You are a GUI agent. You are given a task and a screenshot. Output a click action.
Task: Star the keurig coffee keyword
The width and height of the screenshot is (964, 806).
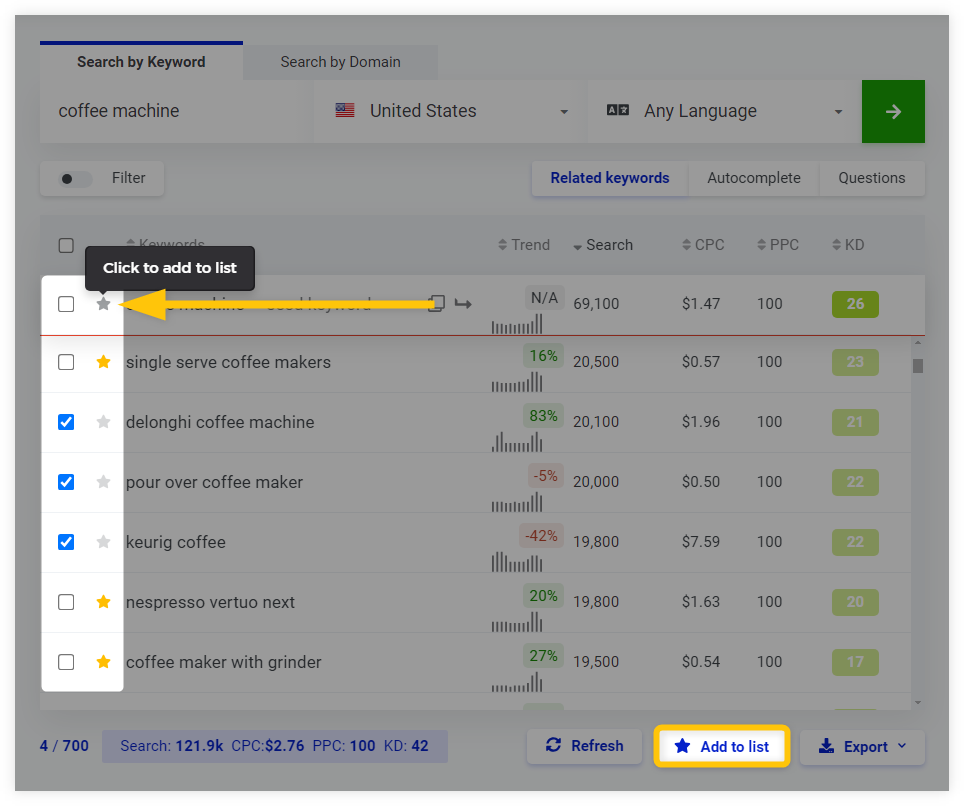point(103,542)
